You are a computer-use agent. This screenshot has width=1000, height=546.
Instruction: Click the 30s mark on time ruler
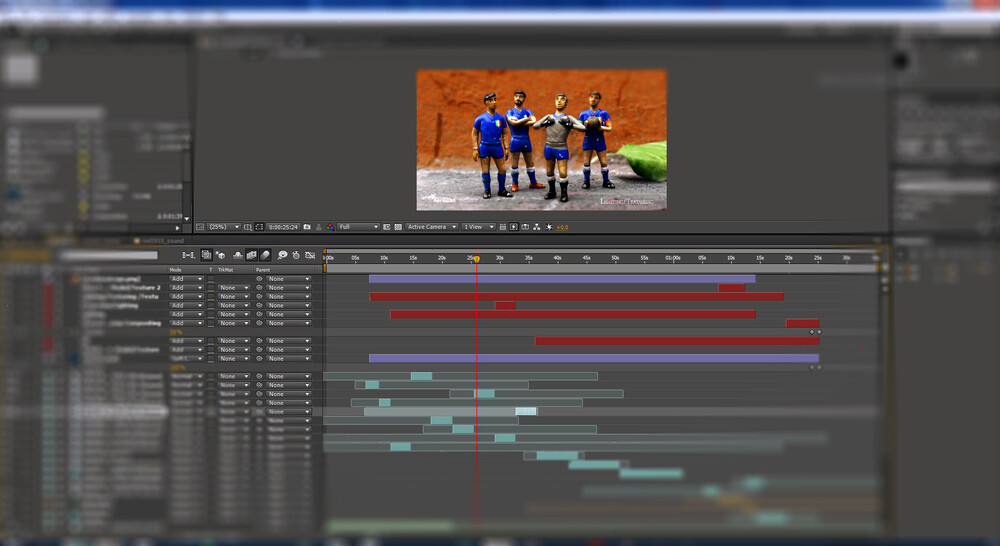click(499, 258)
